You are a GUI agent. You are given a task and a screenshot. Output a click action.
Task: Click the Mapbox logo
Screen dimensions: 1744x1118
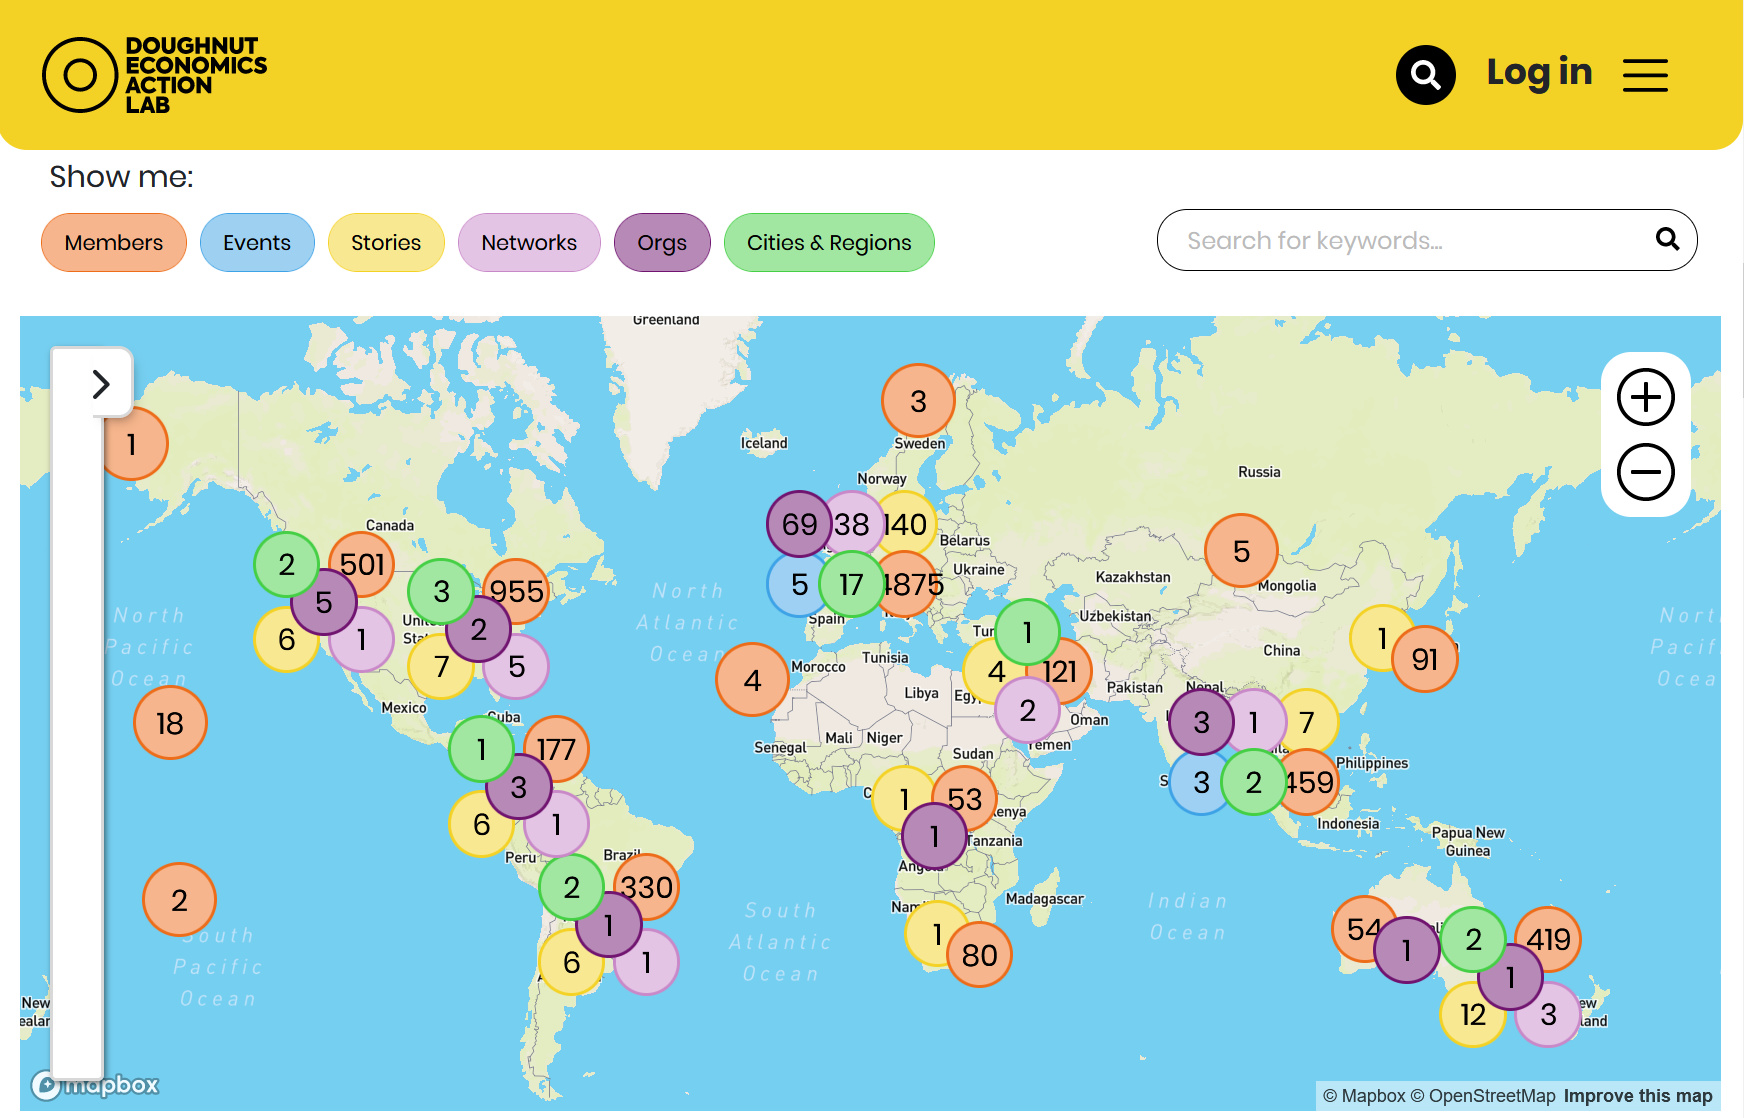coord(96,1085)
